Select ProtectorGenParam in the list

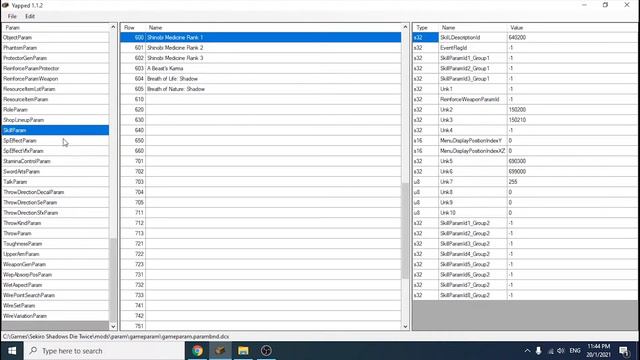click(x=55, y=58)
